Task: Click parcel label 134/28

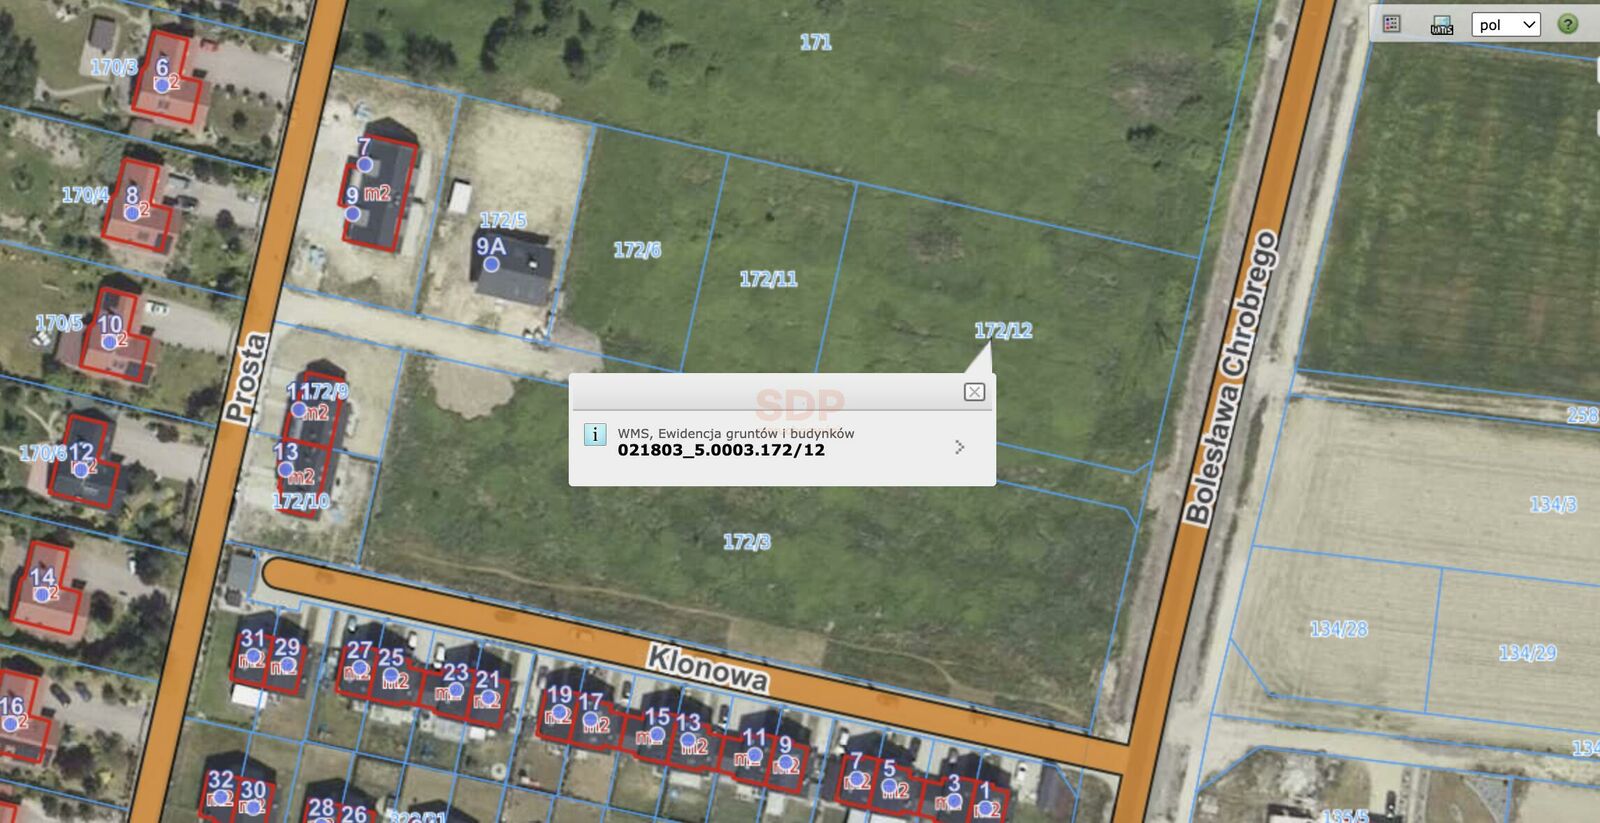Action: tap(1338, 629)
